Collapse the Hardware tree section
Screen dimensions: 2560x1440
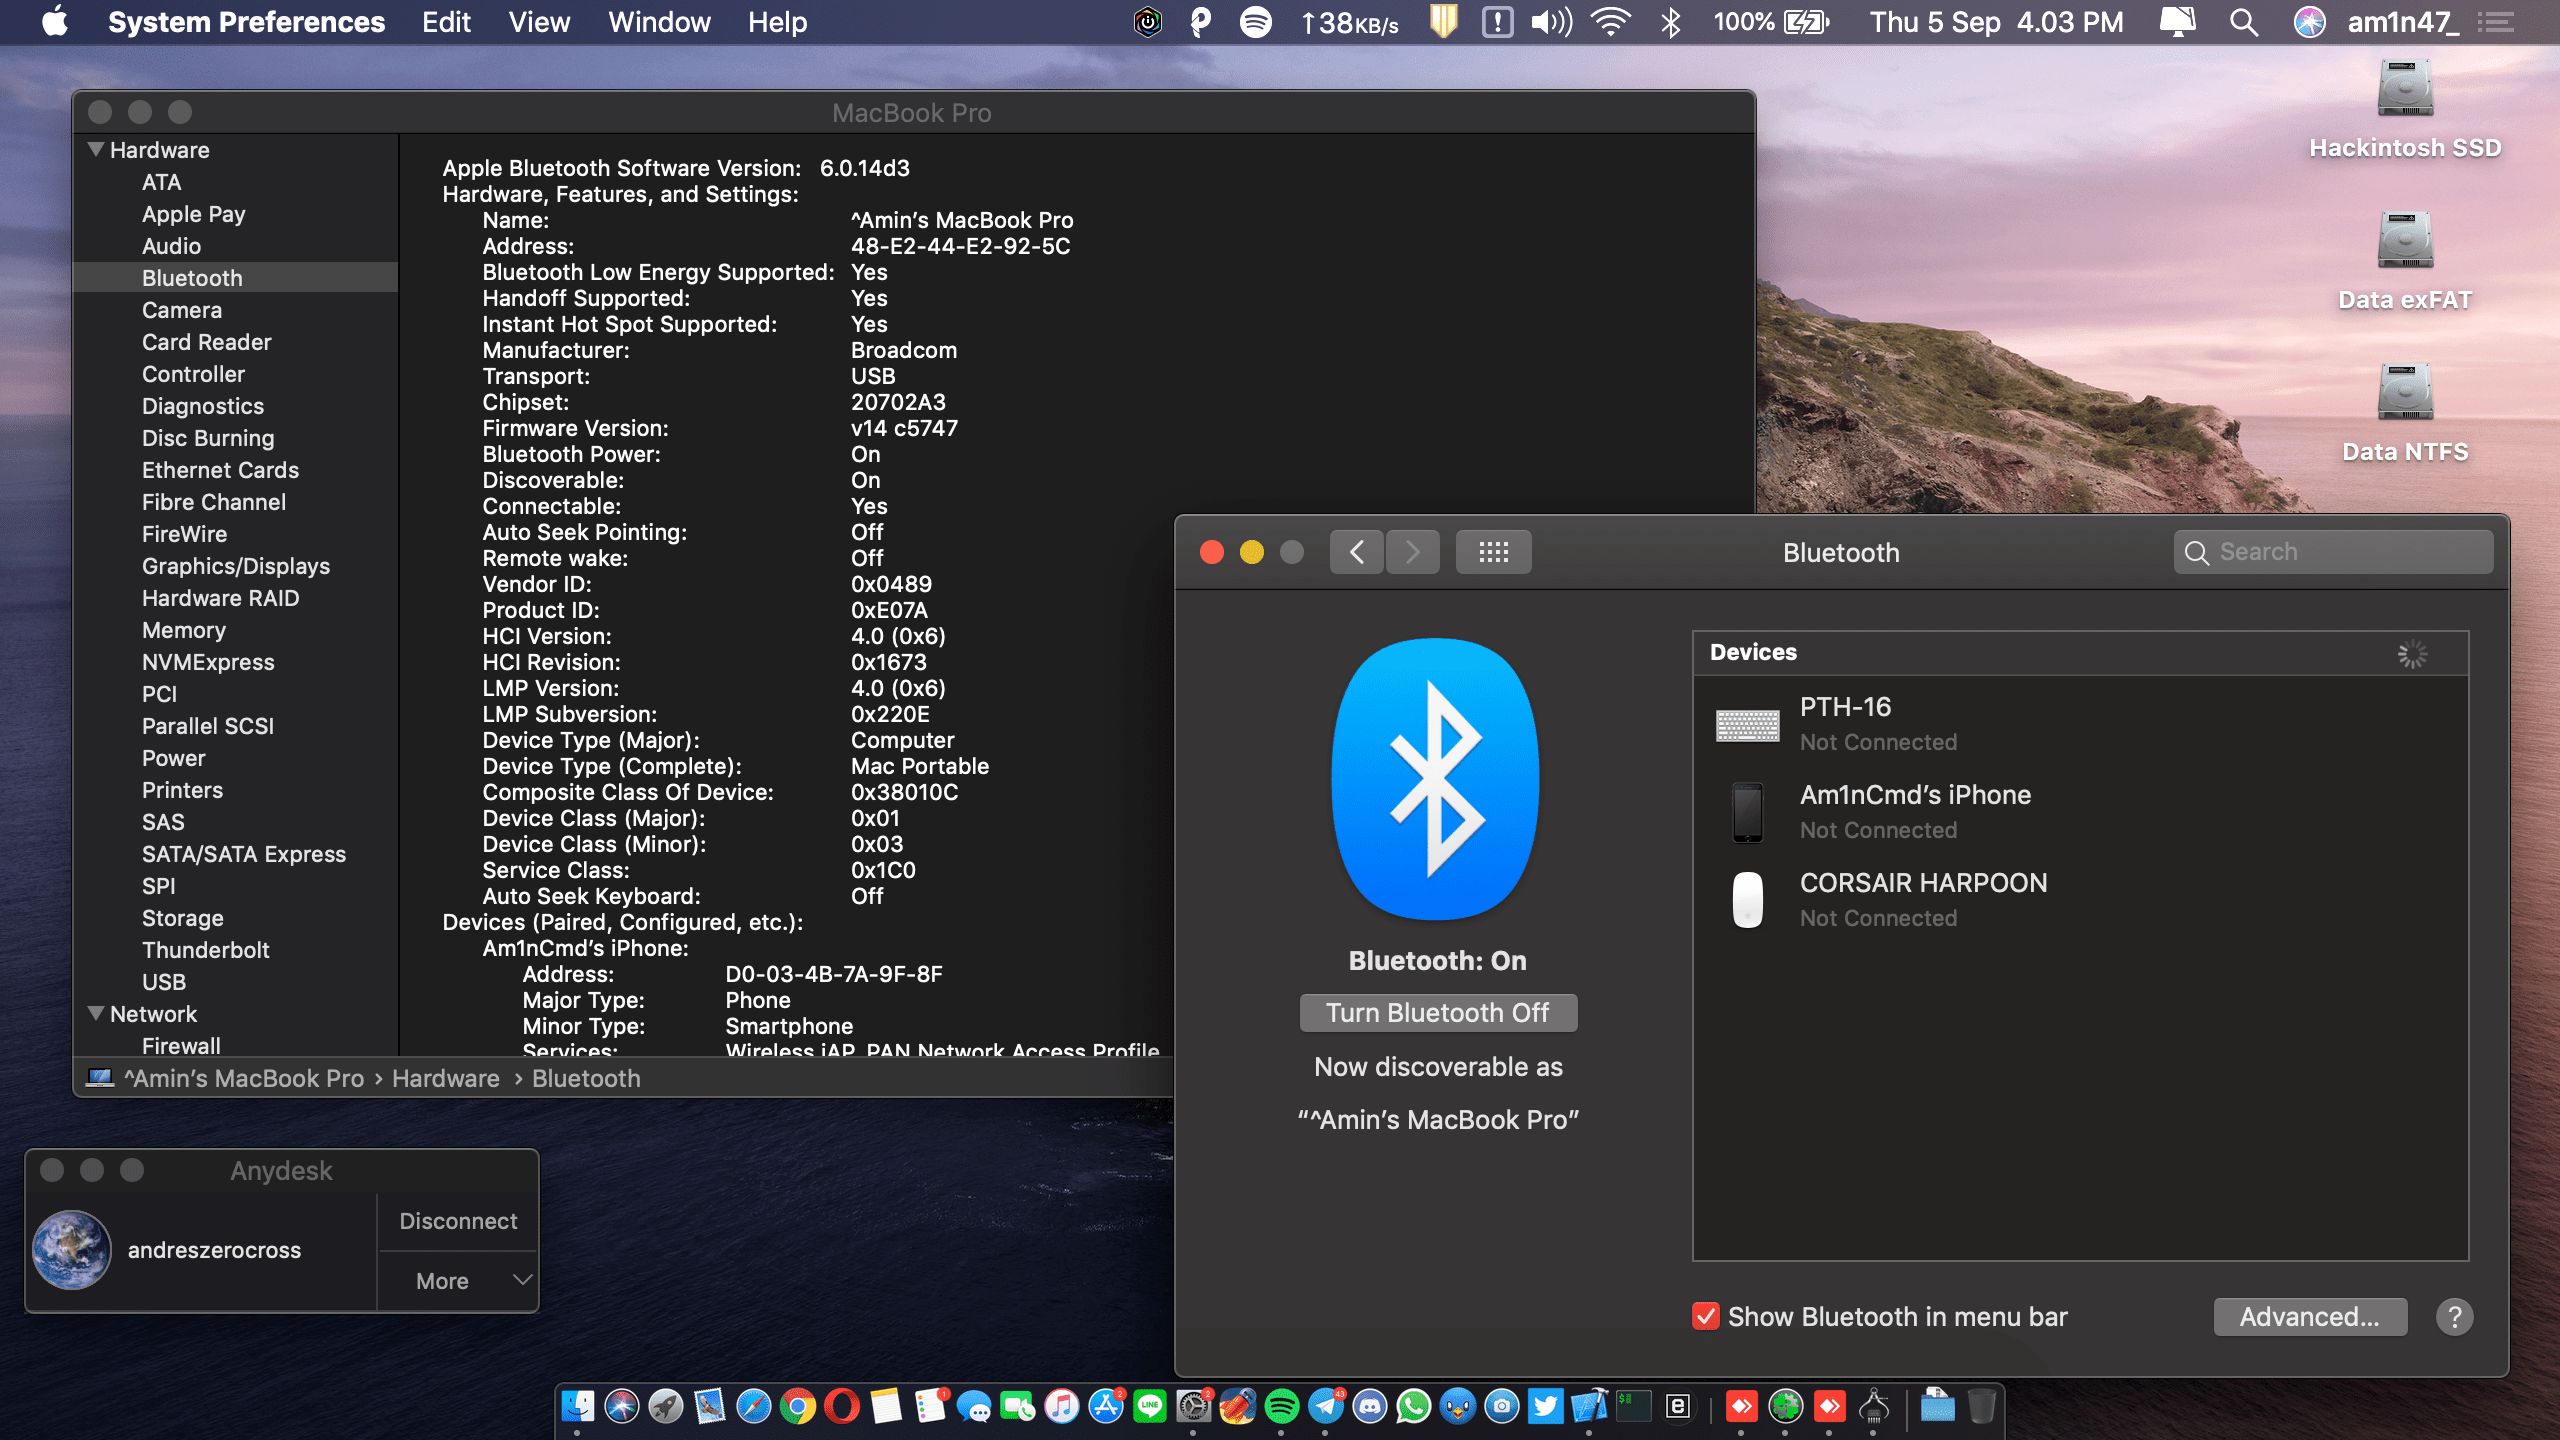point(96,150)
